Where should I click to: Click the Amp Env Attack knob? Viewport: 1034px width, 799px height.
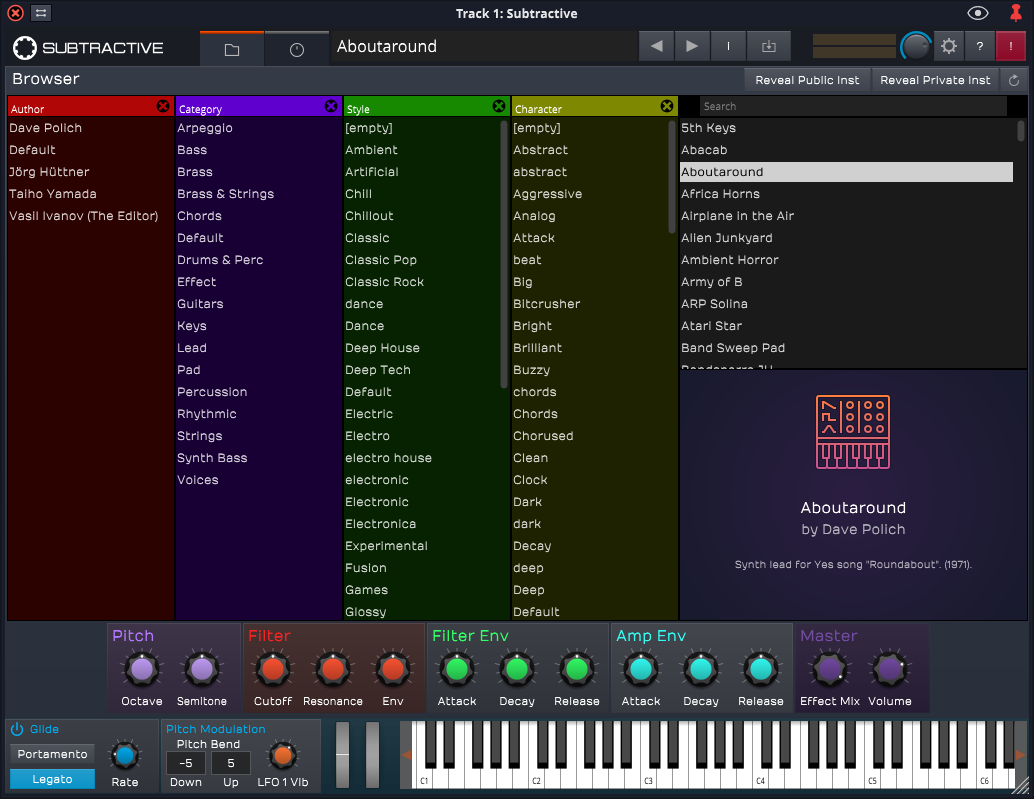click(641, 669)
